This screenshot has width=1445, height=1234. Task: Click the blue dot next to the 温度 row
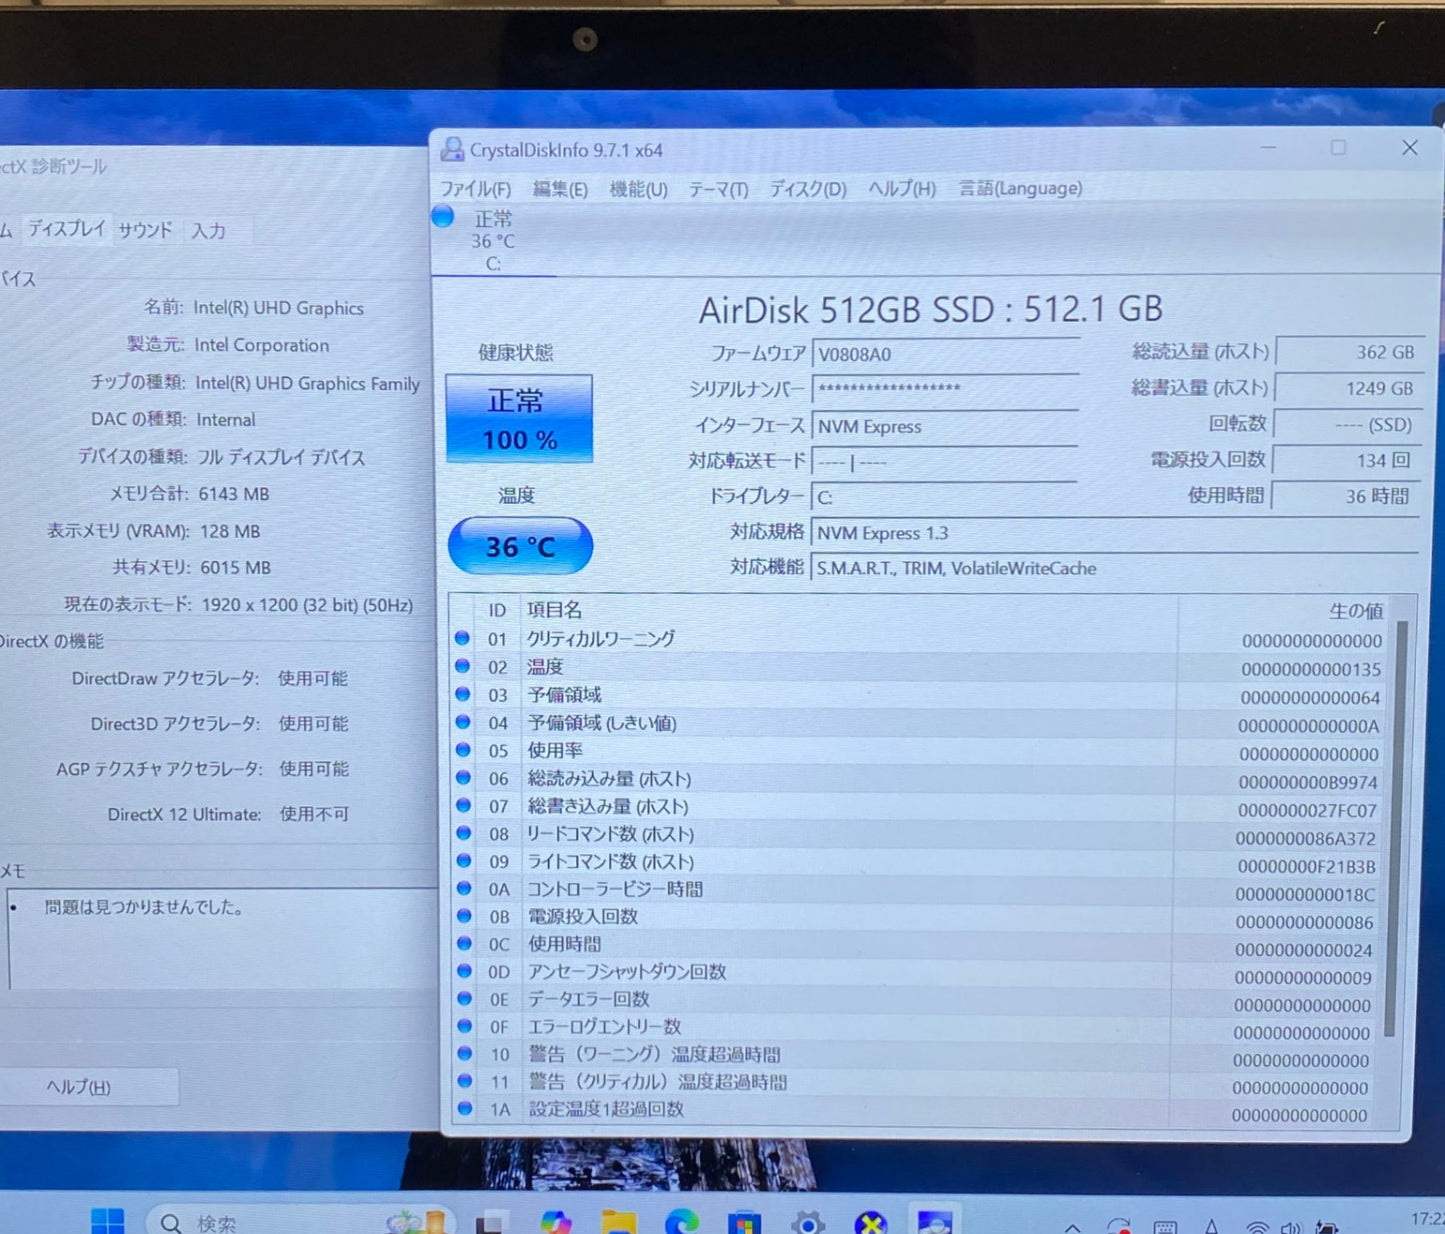tap(463, 665)
